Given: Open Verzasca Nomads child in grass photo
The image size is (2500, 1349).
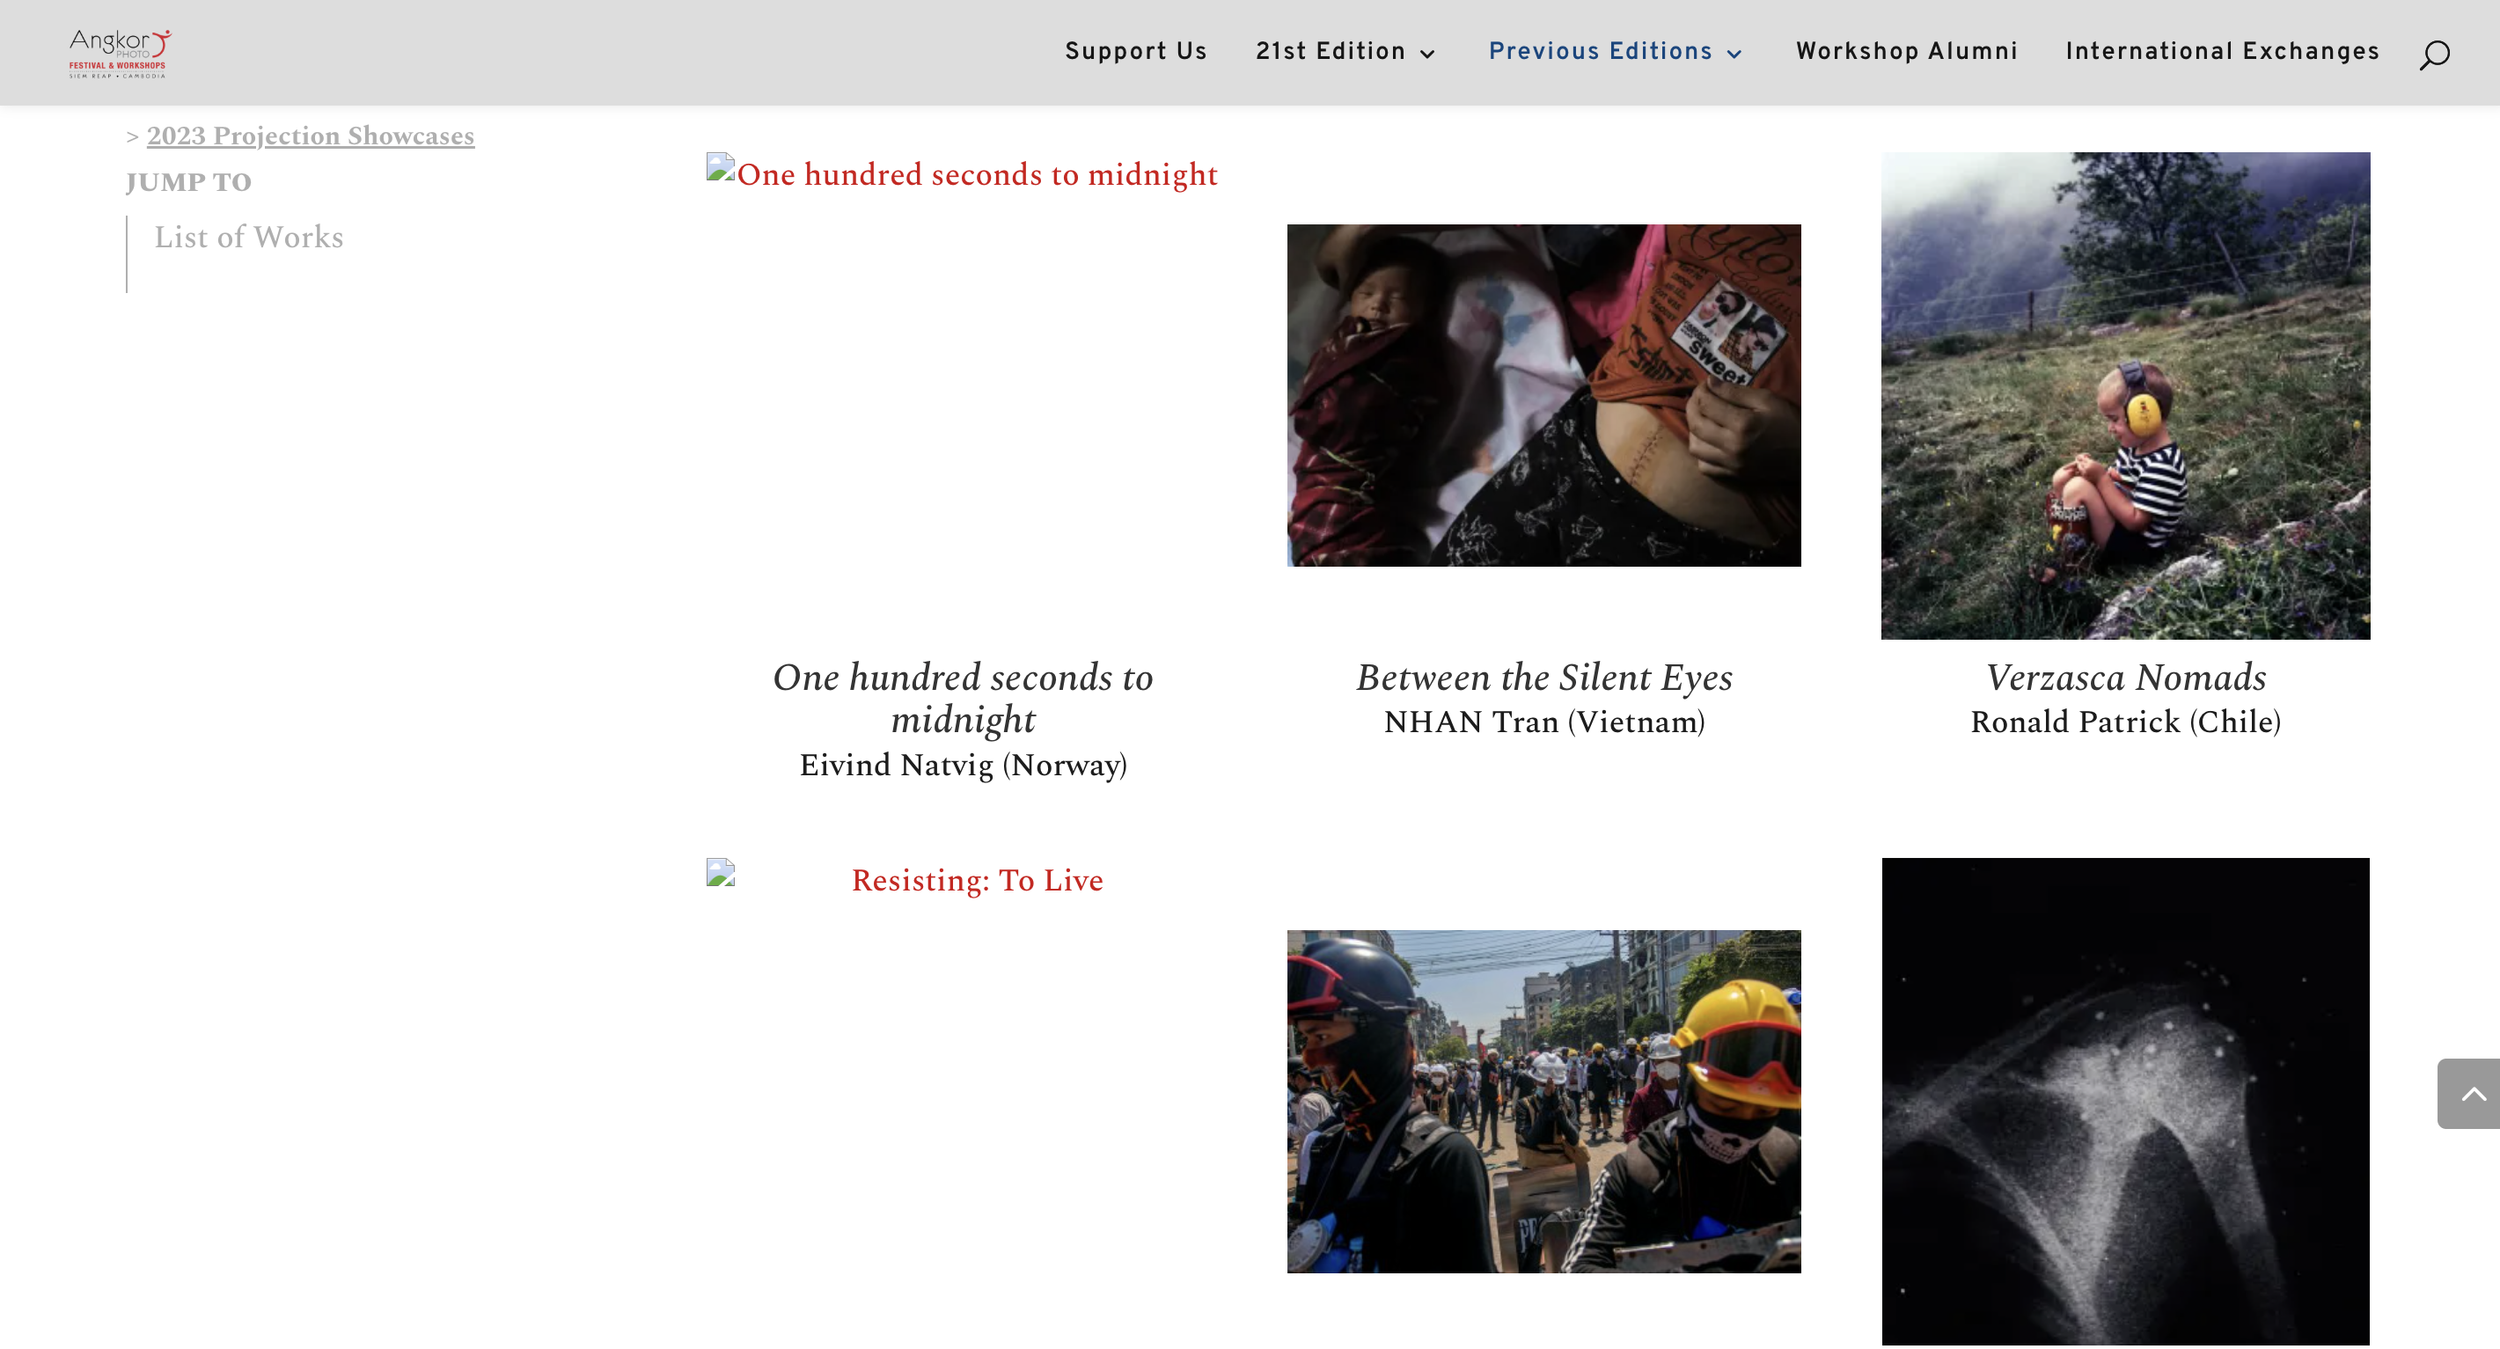Looking at the screenshot, I should click(x=2125, y=395).
